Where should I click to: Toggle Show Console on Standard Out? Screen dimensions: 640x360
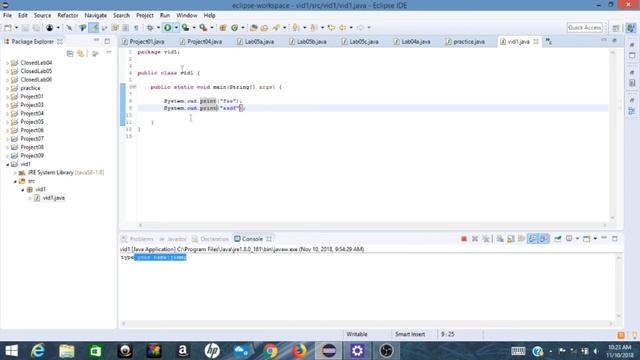(533, 239)
